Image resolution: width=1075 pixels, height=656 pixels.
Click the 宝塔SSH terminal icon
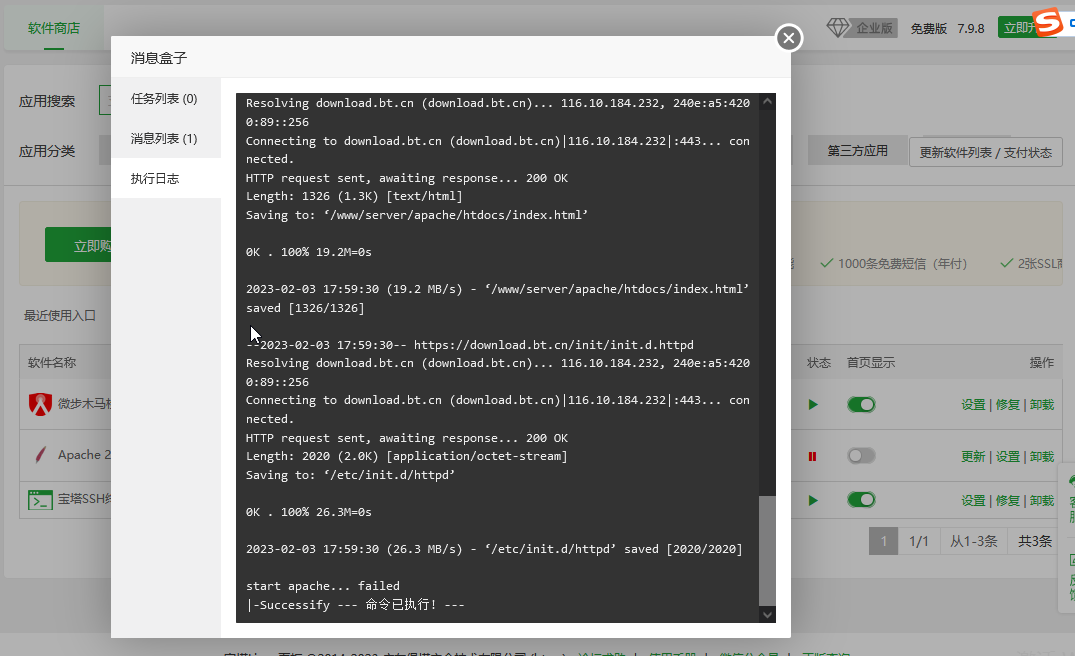40,500
